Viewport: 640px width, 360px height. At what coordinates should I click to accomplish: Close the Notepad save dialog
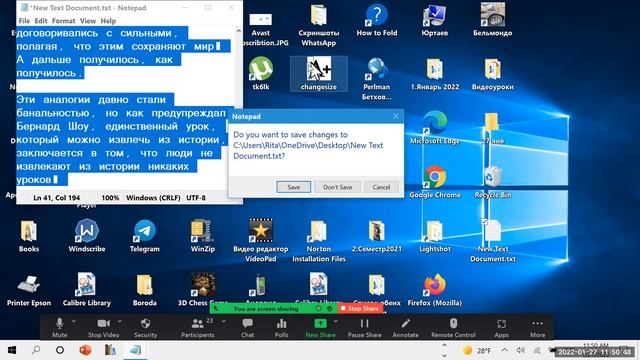coord(396,116)
